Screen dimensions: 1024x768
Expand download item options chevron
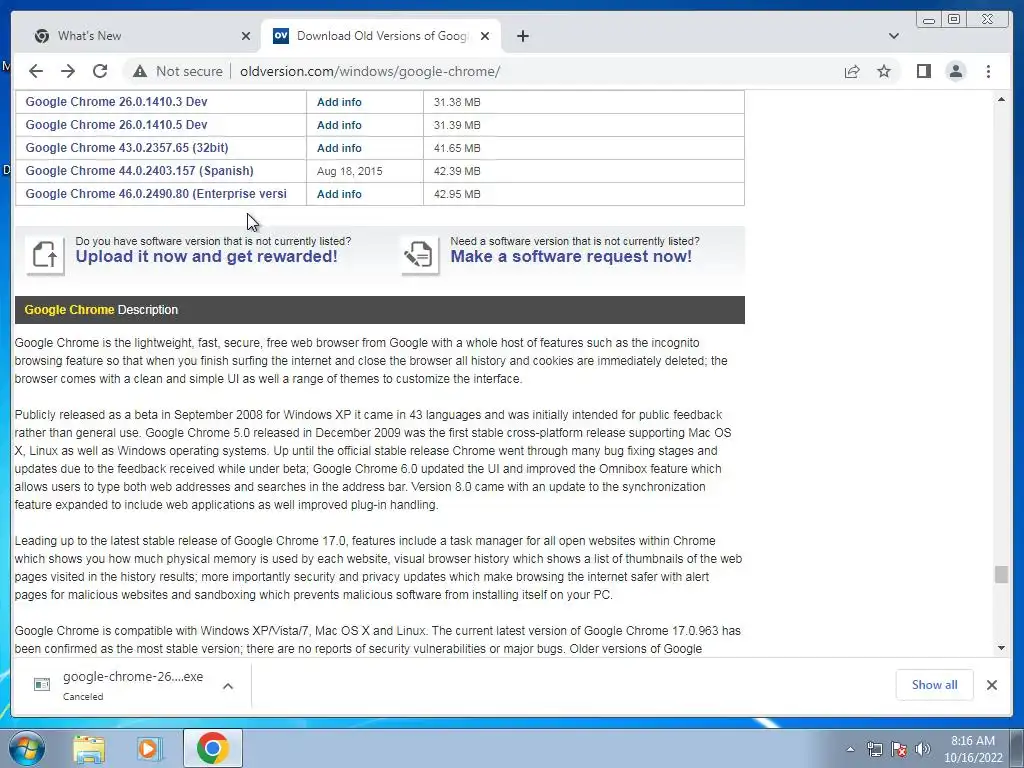click(228, 686)
